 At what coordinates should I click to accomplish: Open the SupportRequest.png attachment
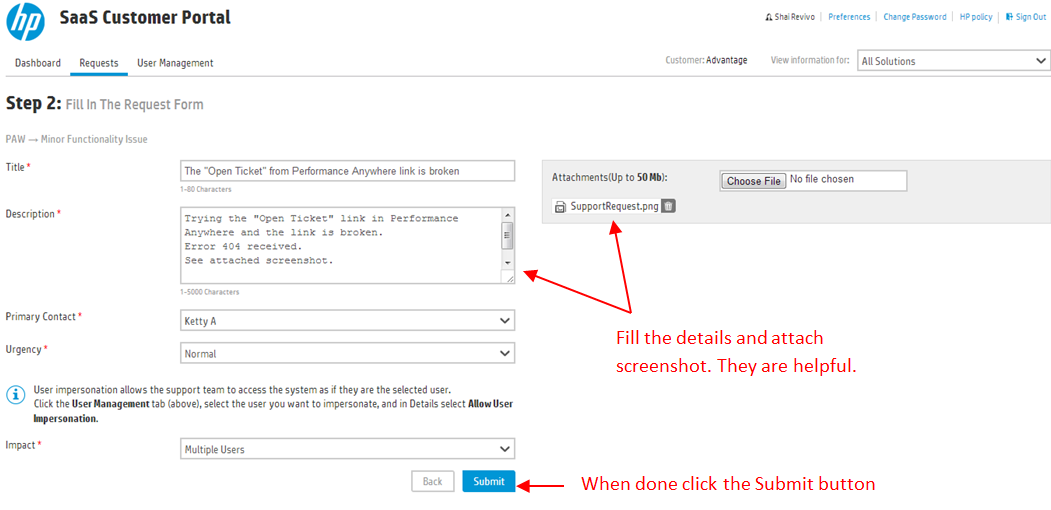[615, 206]
